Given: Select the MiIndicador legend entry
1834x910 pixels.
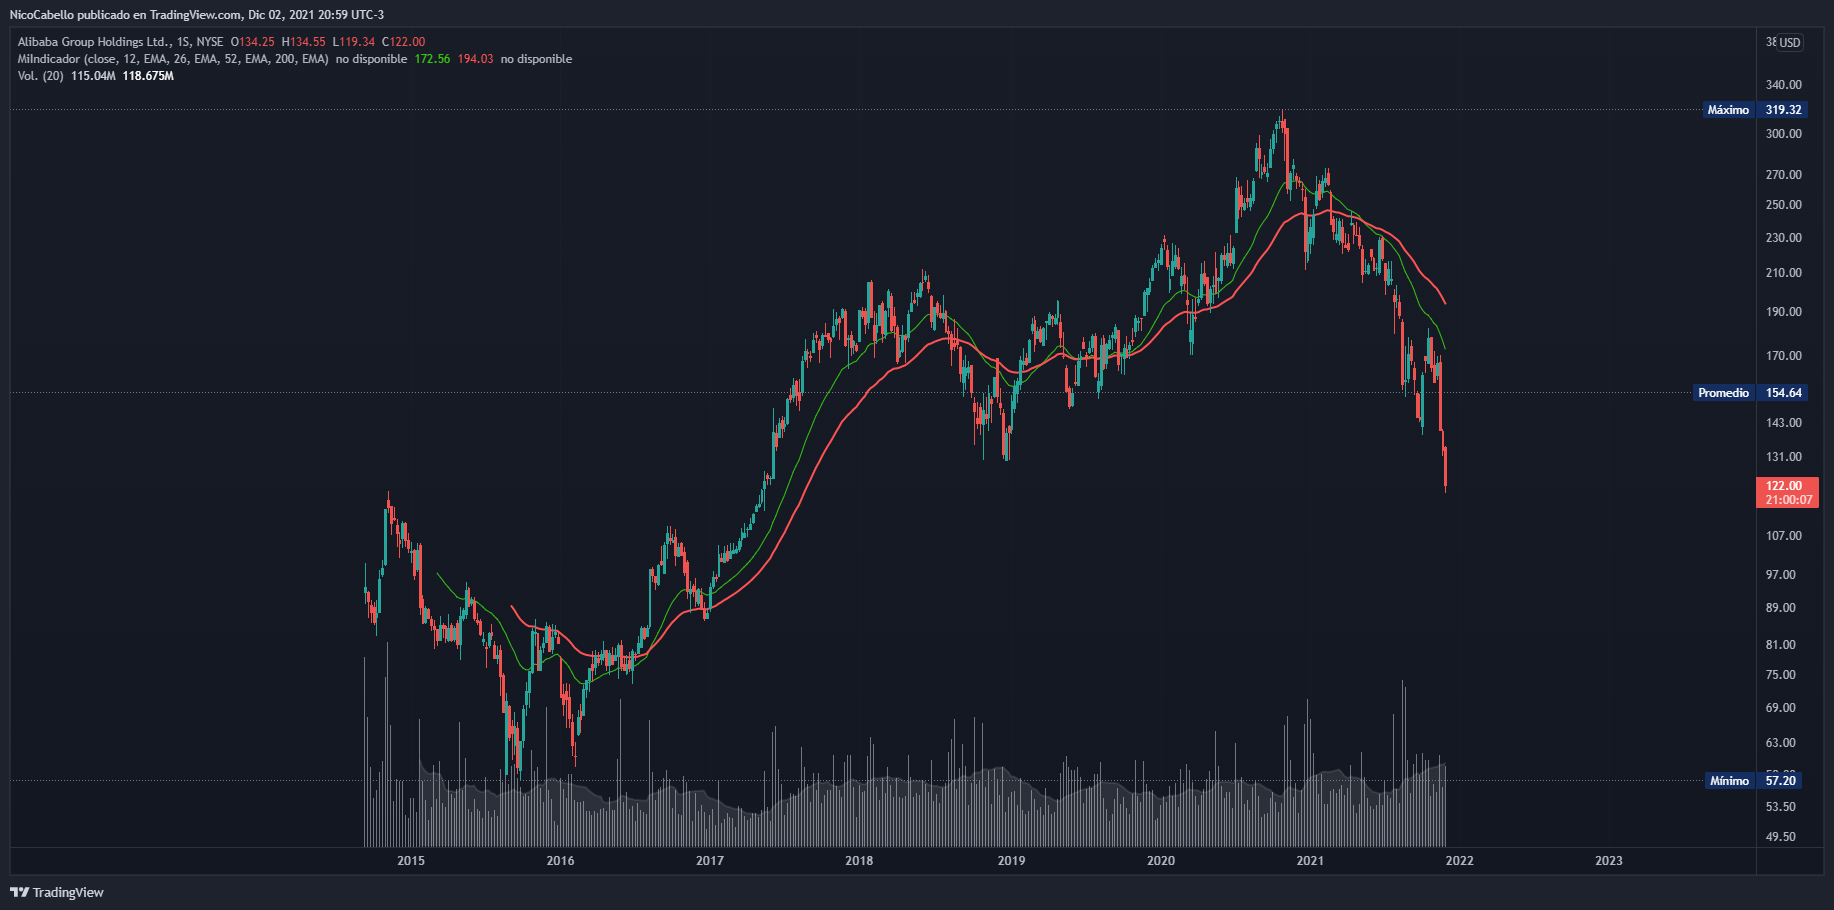Looking at the screenshot, I should [x=173, y=59].
